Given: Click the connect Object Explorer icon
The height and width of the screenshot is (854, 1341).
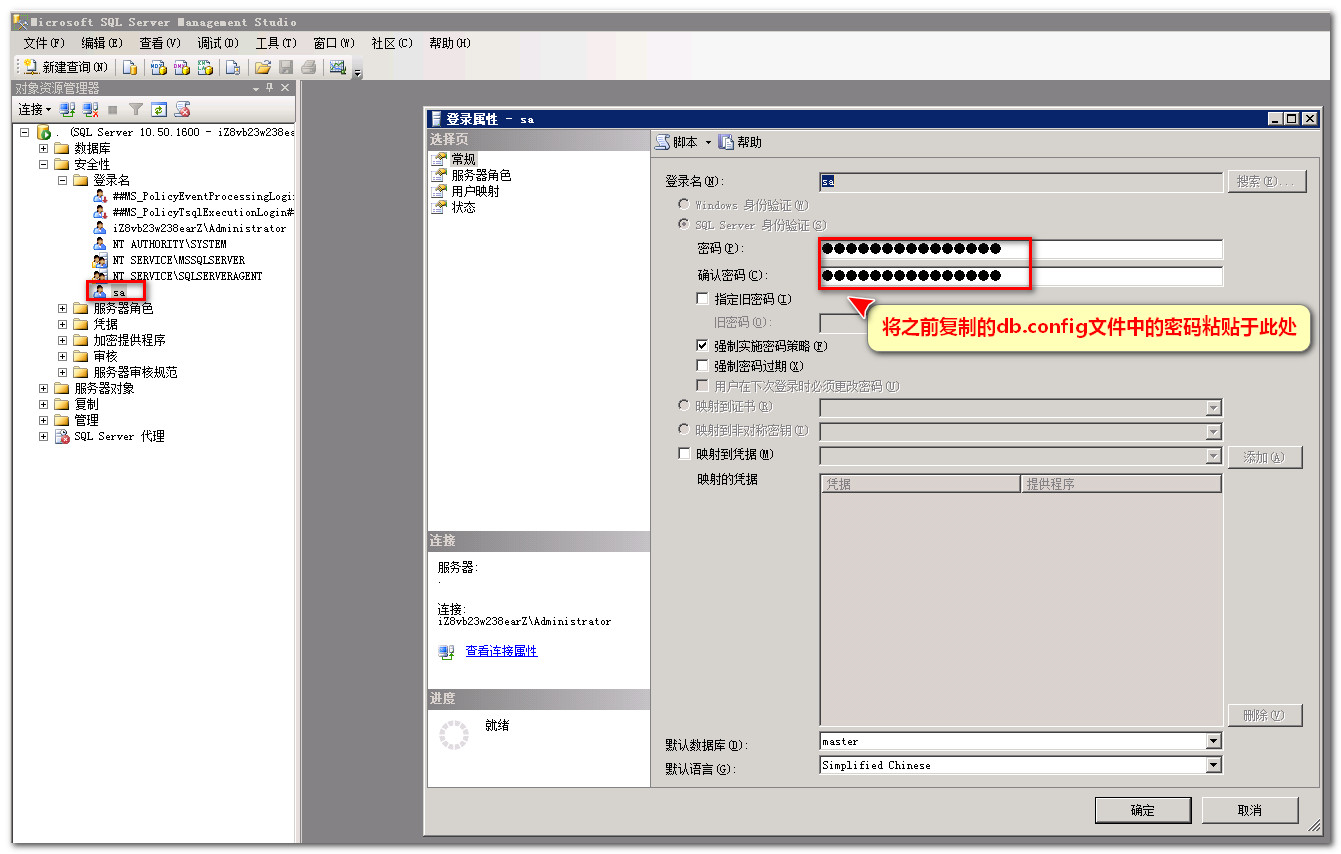Looking at the screenshot, I should [x=68, y=109].
